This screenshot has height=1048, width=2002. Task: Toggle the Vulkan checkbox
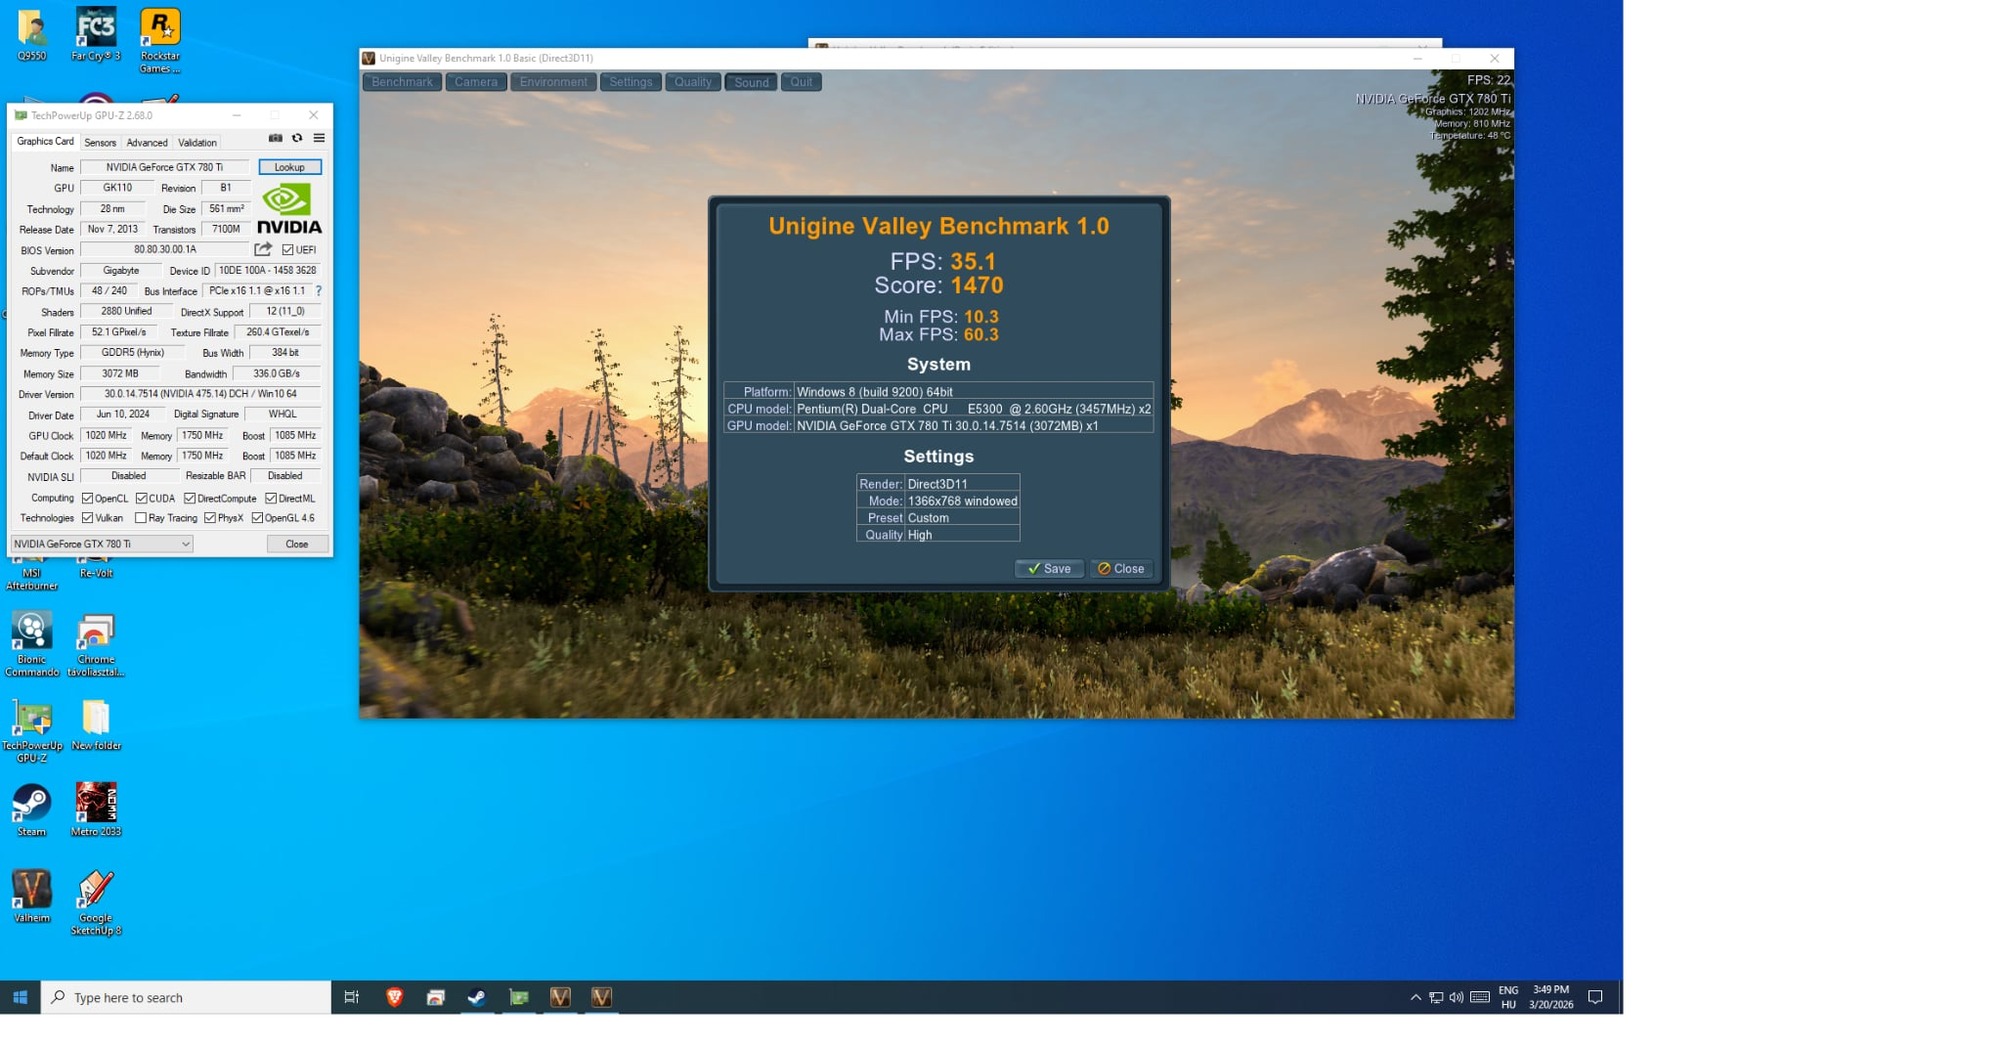(x=87, y=518)
